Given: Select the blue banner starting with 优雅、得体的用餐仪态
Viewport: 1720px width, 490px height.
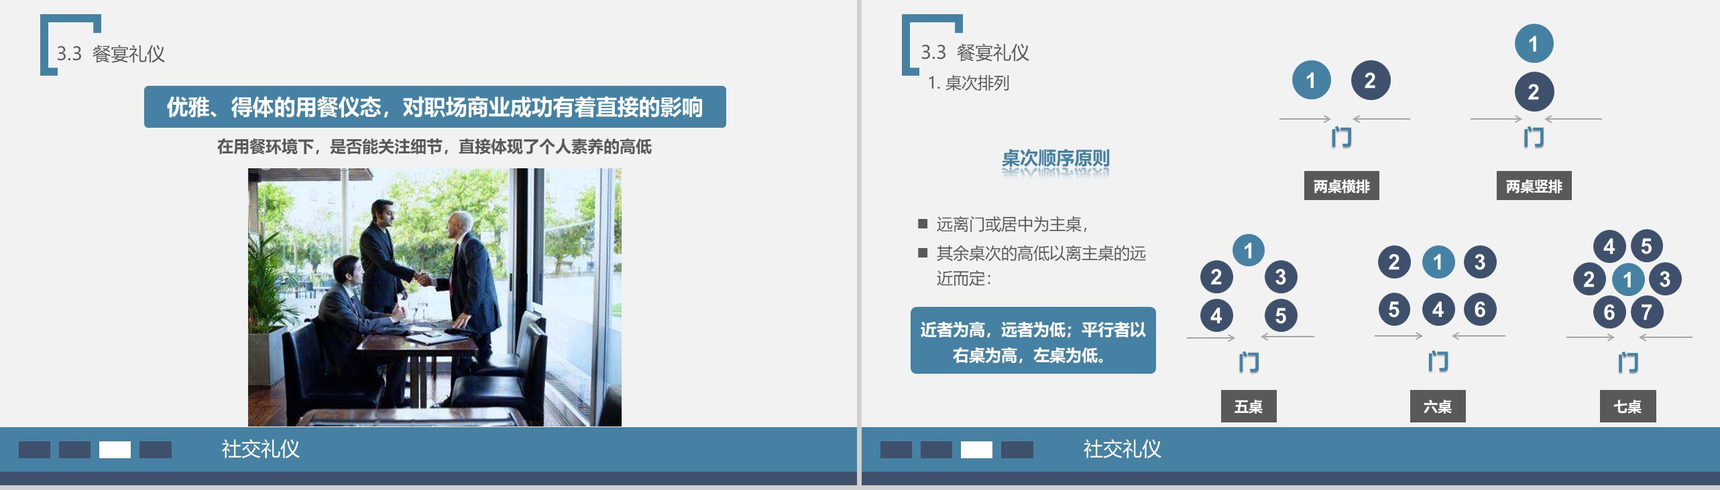Looking at the screenshot, I should [435, 107].
